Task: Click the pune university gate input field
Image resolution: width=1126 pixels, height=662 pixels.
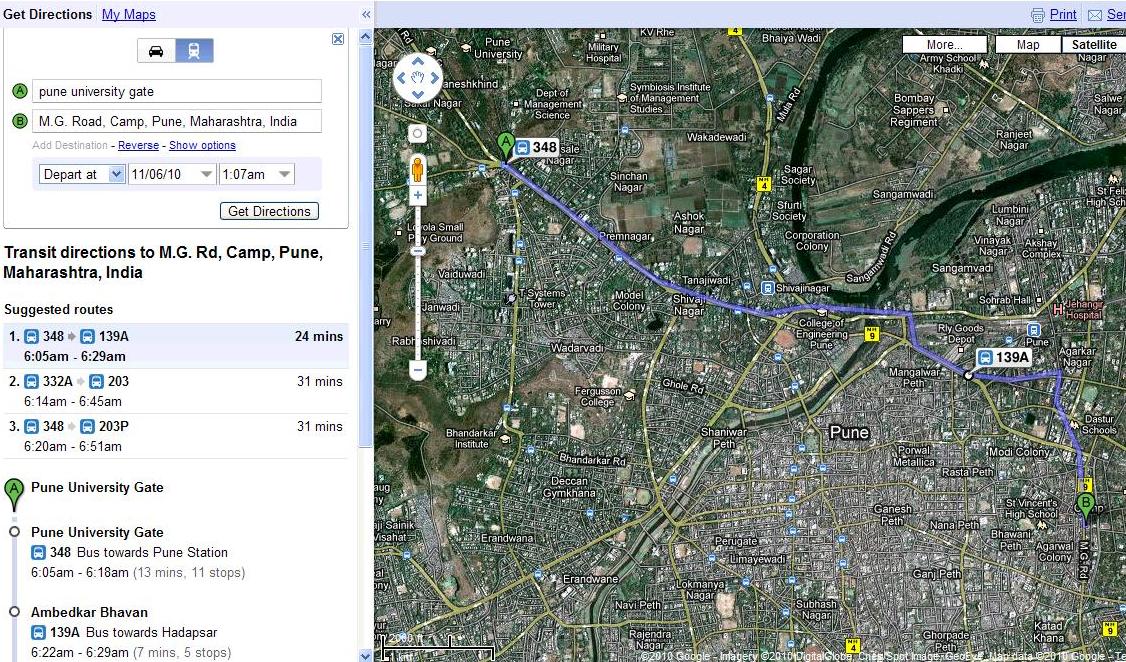Action: 177,91
